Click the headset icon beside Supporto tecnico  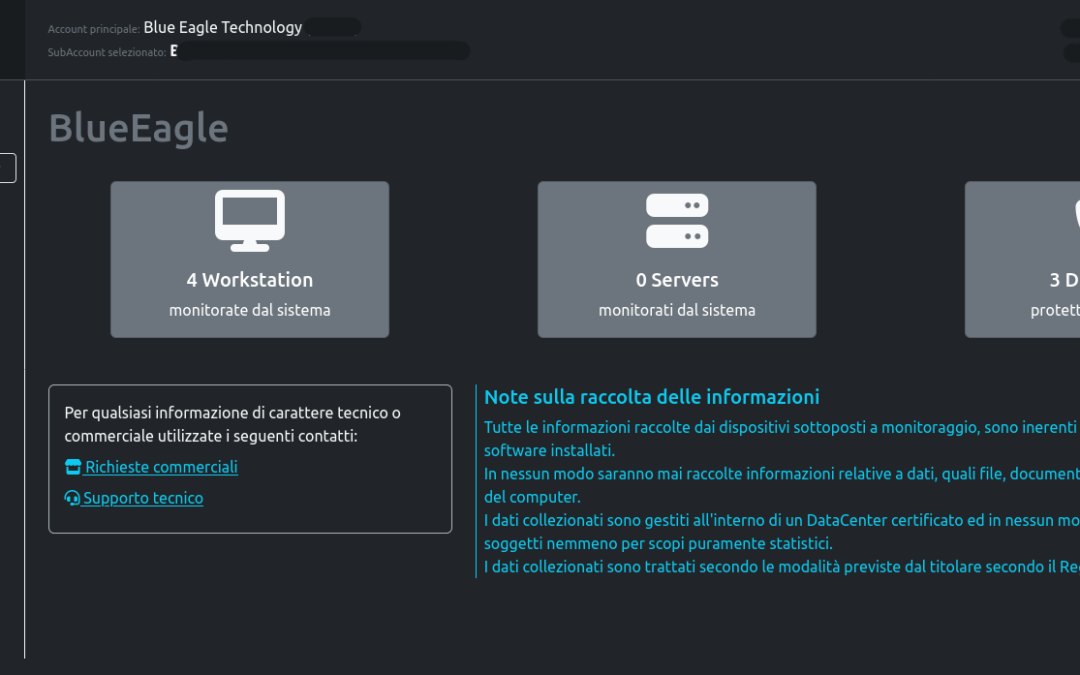[72, 498]
